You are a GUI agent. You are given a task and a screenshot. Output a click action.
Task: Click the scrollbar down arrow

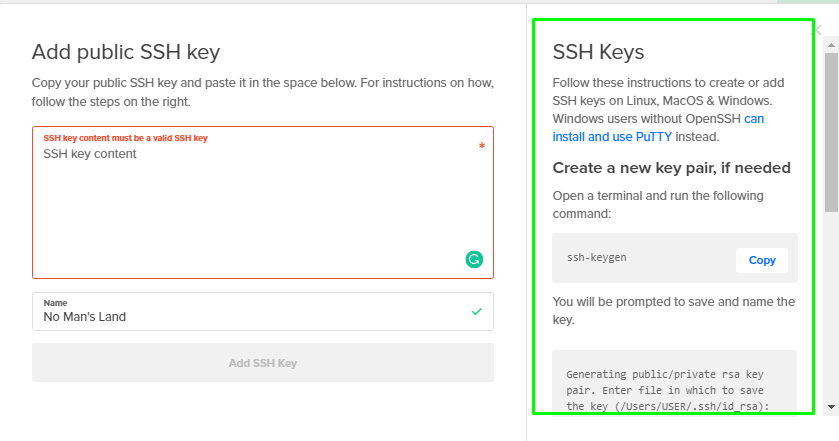coord(831,407)
